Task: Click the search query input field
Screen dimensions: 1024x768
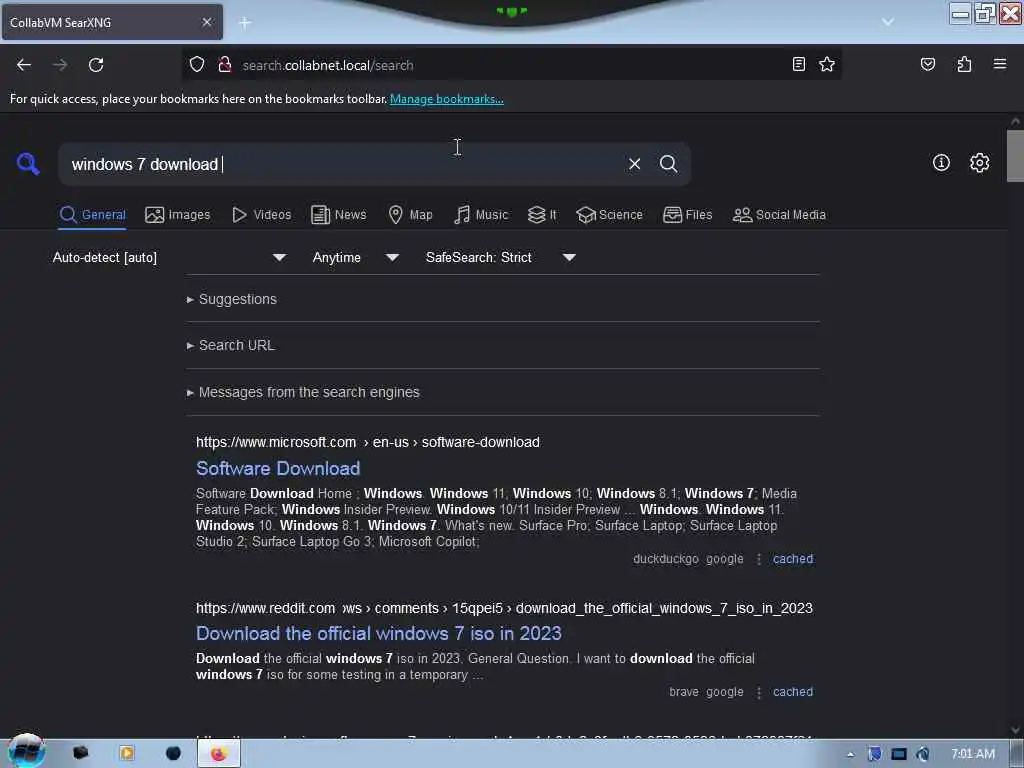Action: tap(340, 164)
